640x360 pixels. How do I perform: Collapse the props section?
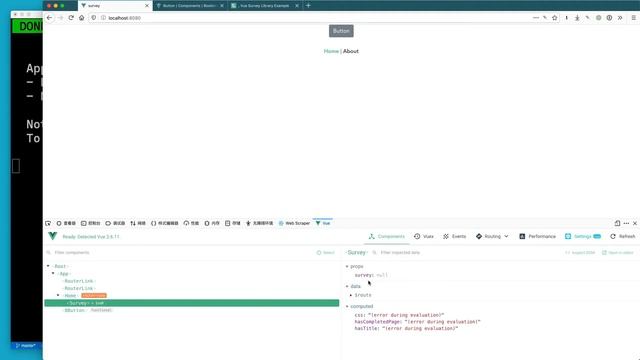click(x=347, y=267)
